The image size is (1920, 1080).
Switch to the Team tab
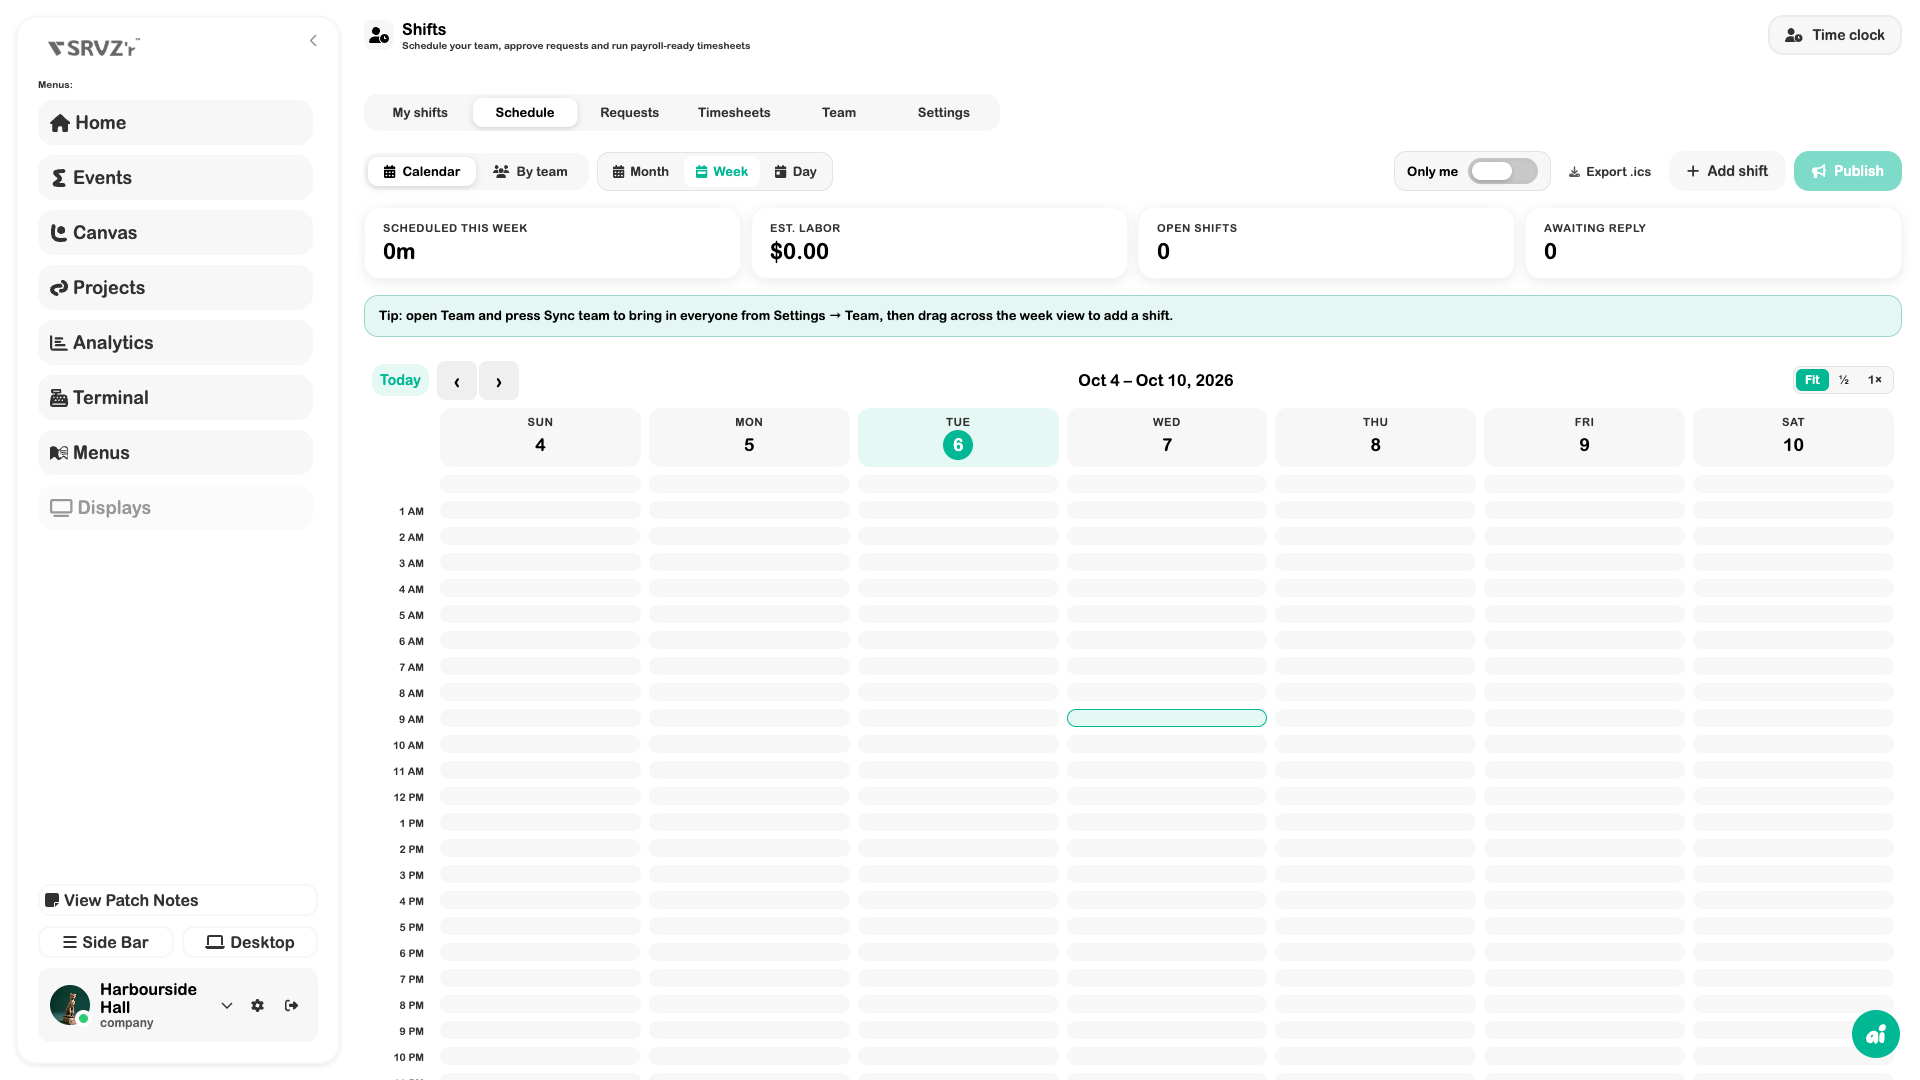tap(839, 113)
